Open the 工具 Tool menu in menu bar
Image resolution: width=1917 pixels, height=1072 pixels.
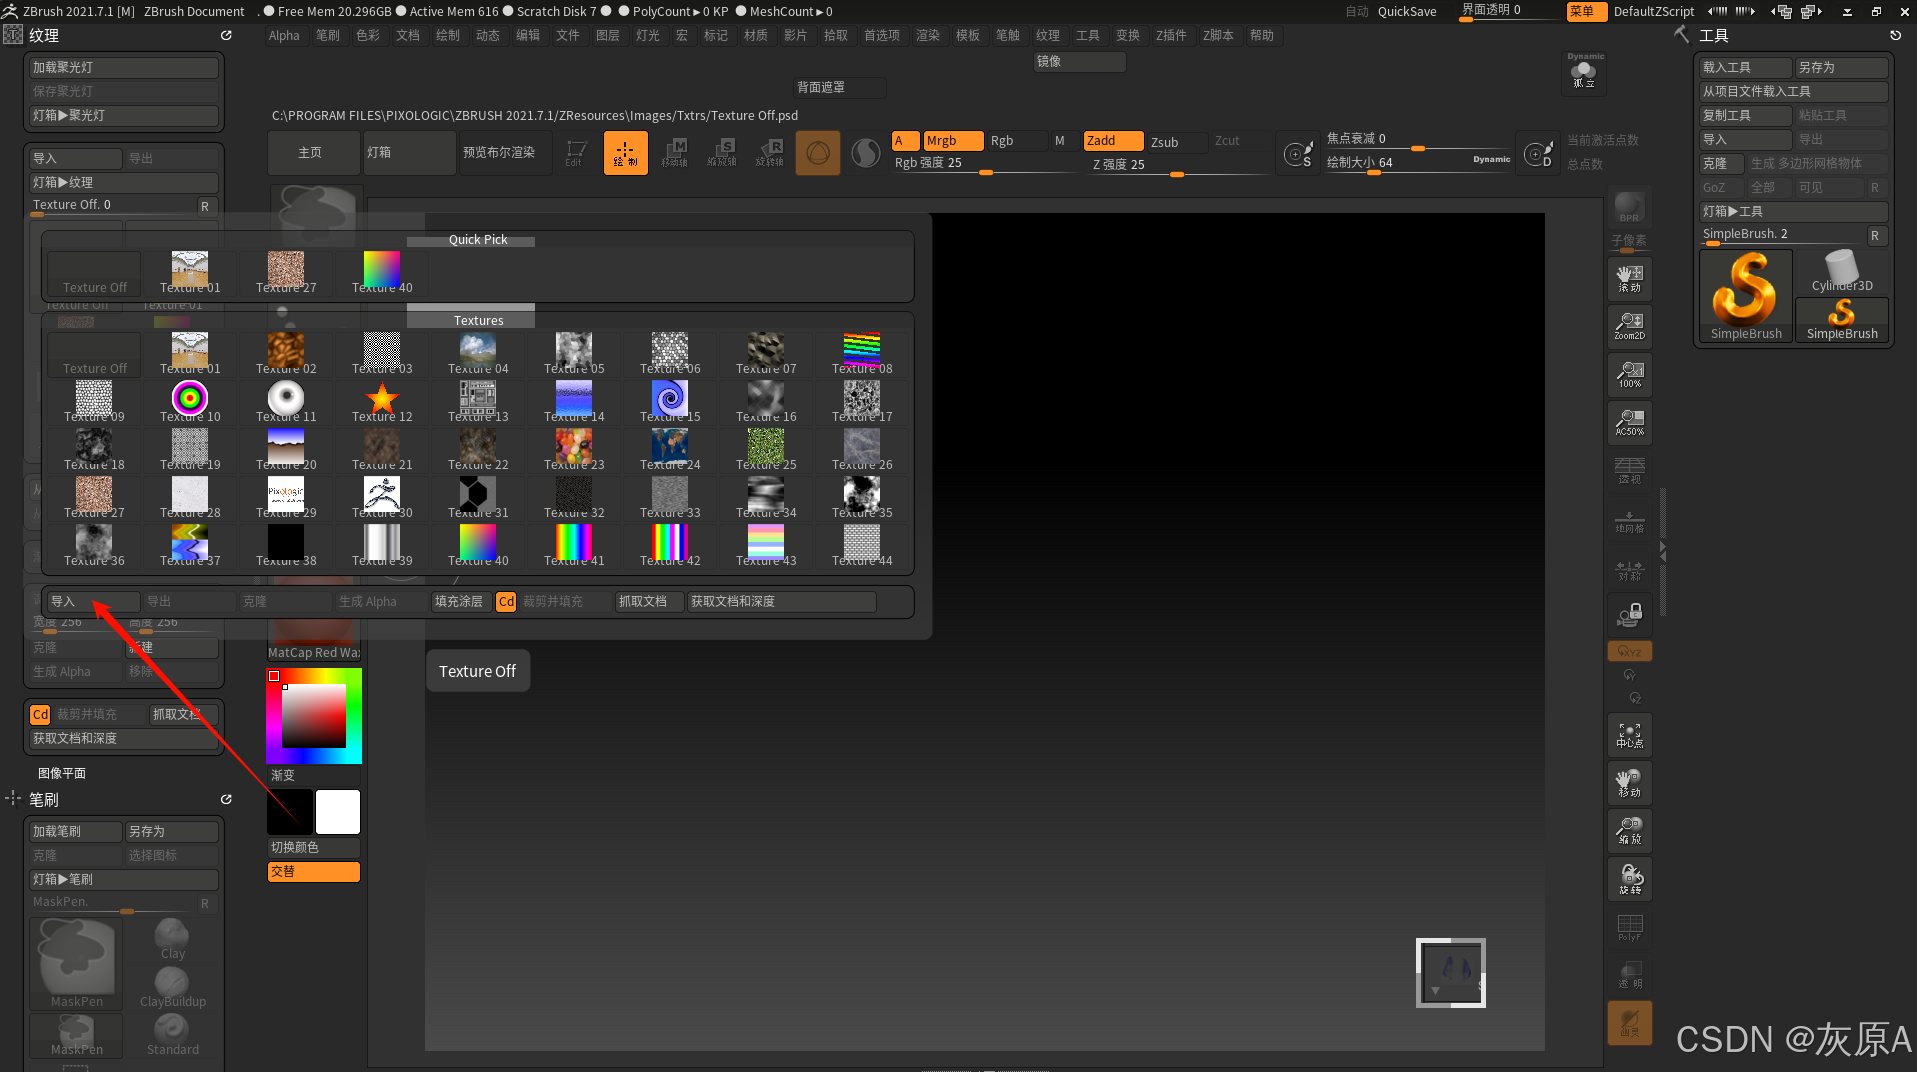[1088, 35]
